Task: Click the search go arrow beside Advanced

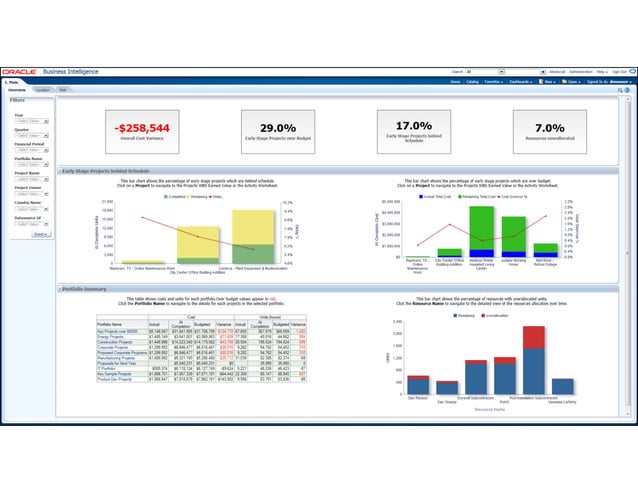Action: pyautogui.click(x=542, y=72)
